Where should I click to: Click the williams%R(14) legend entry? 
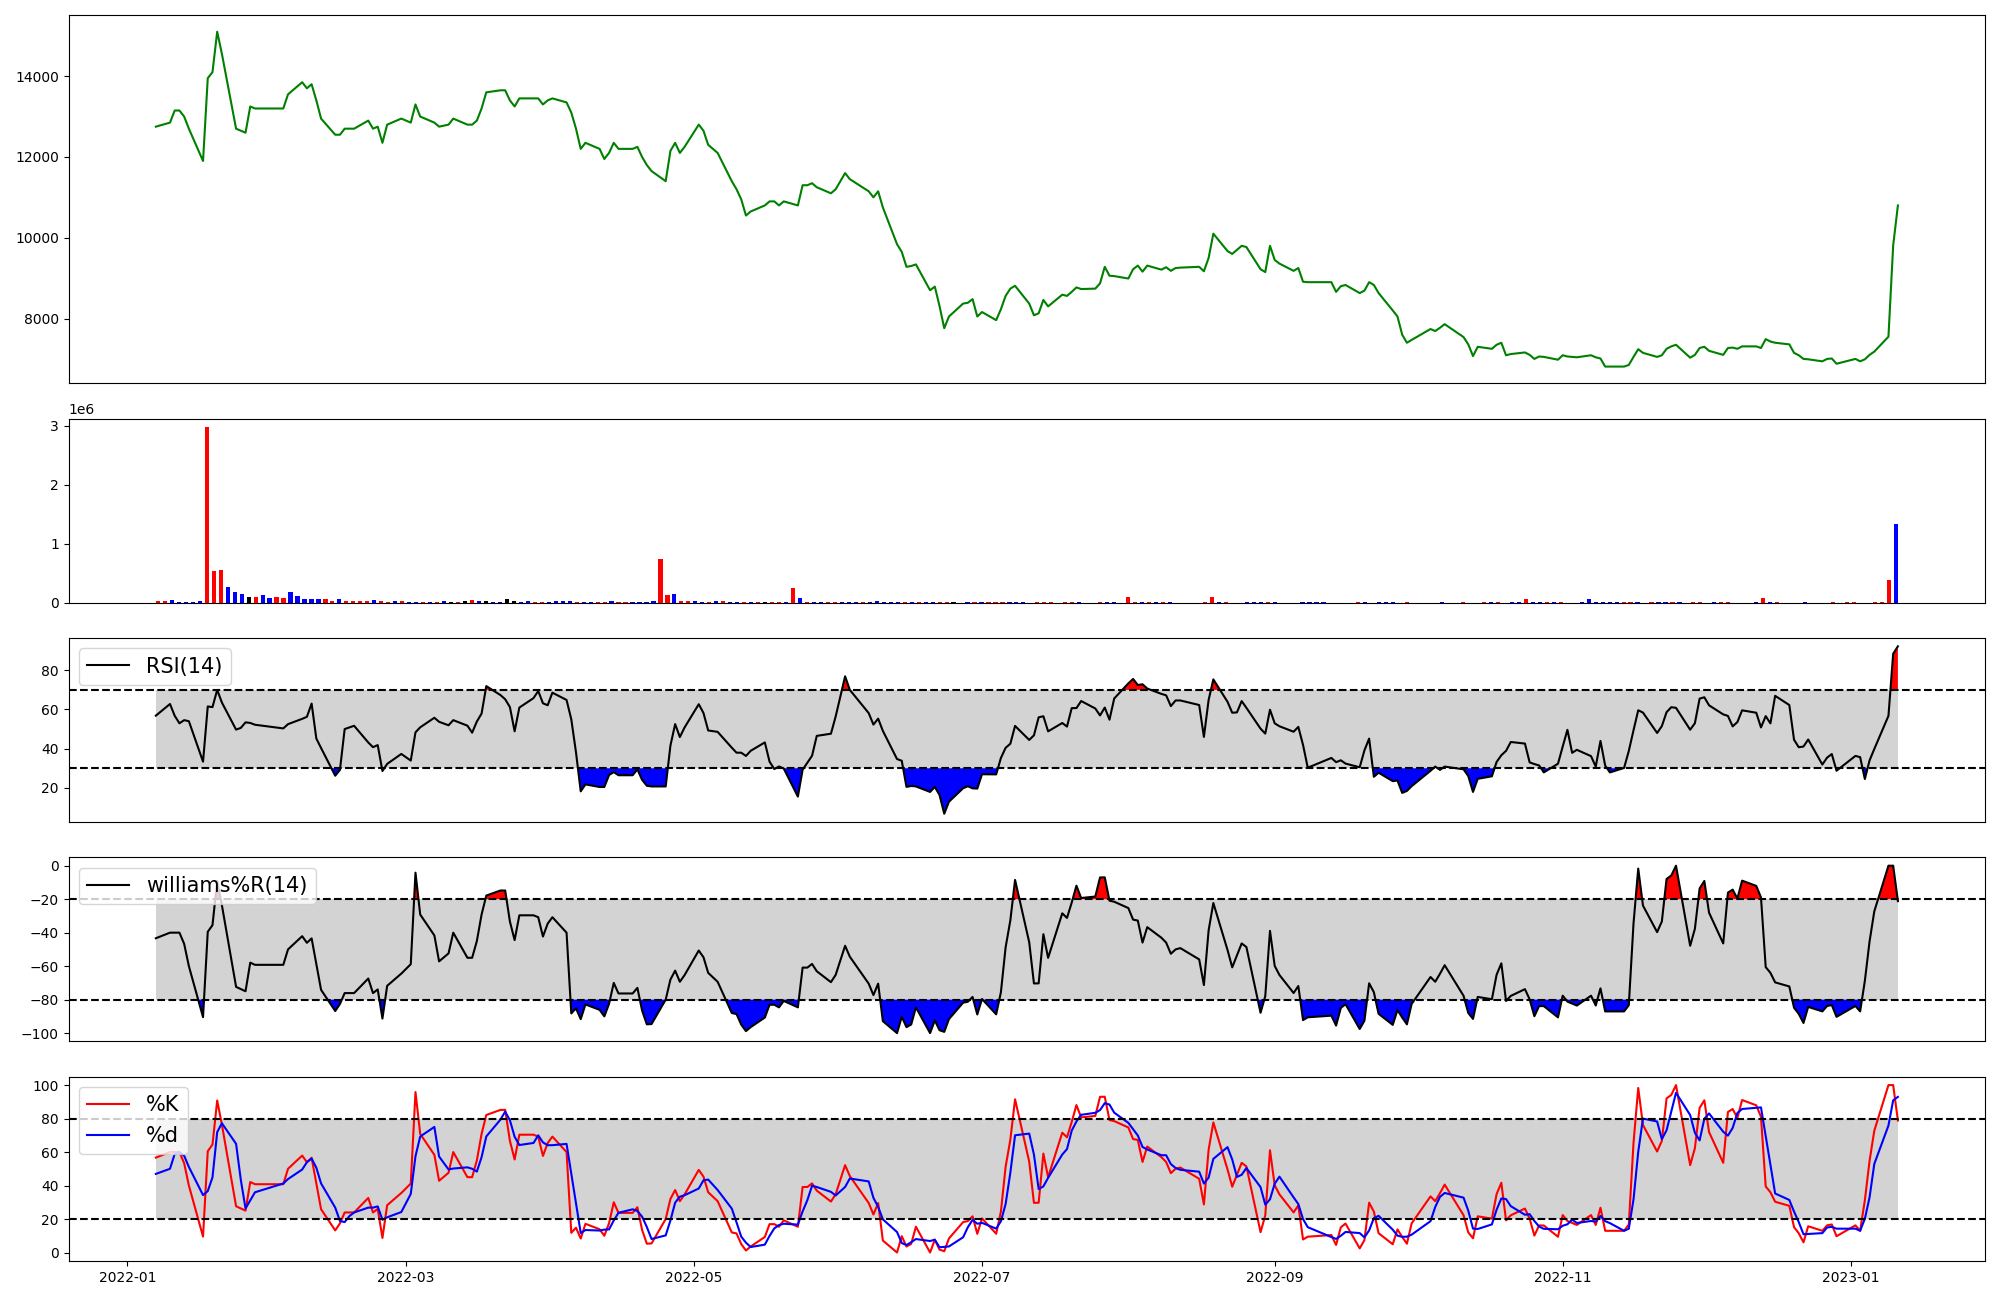(226, 885)
